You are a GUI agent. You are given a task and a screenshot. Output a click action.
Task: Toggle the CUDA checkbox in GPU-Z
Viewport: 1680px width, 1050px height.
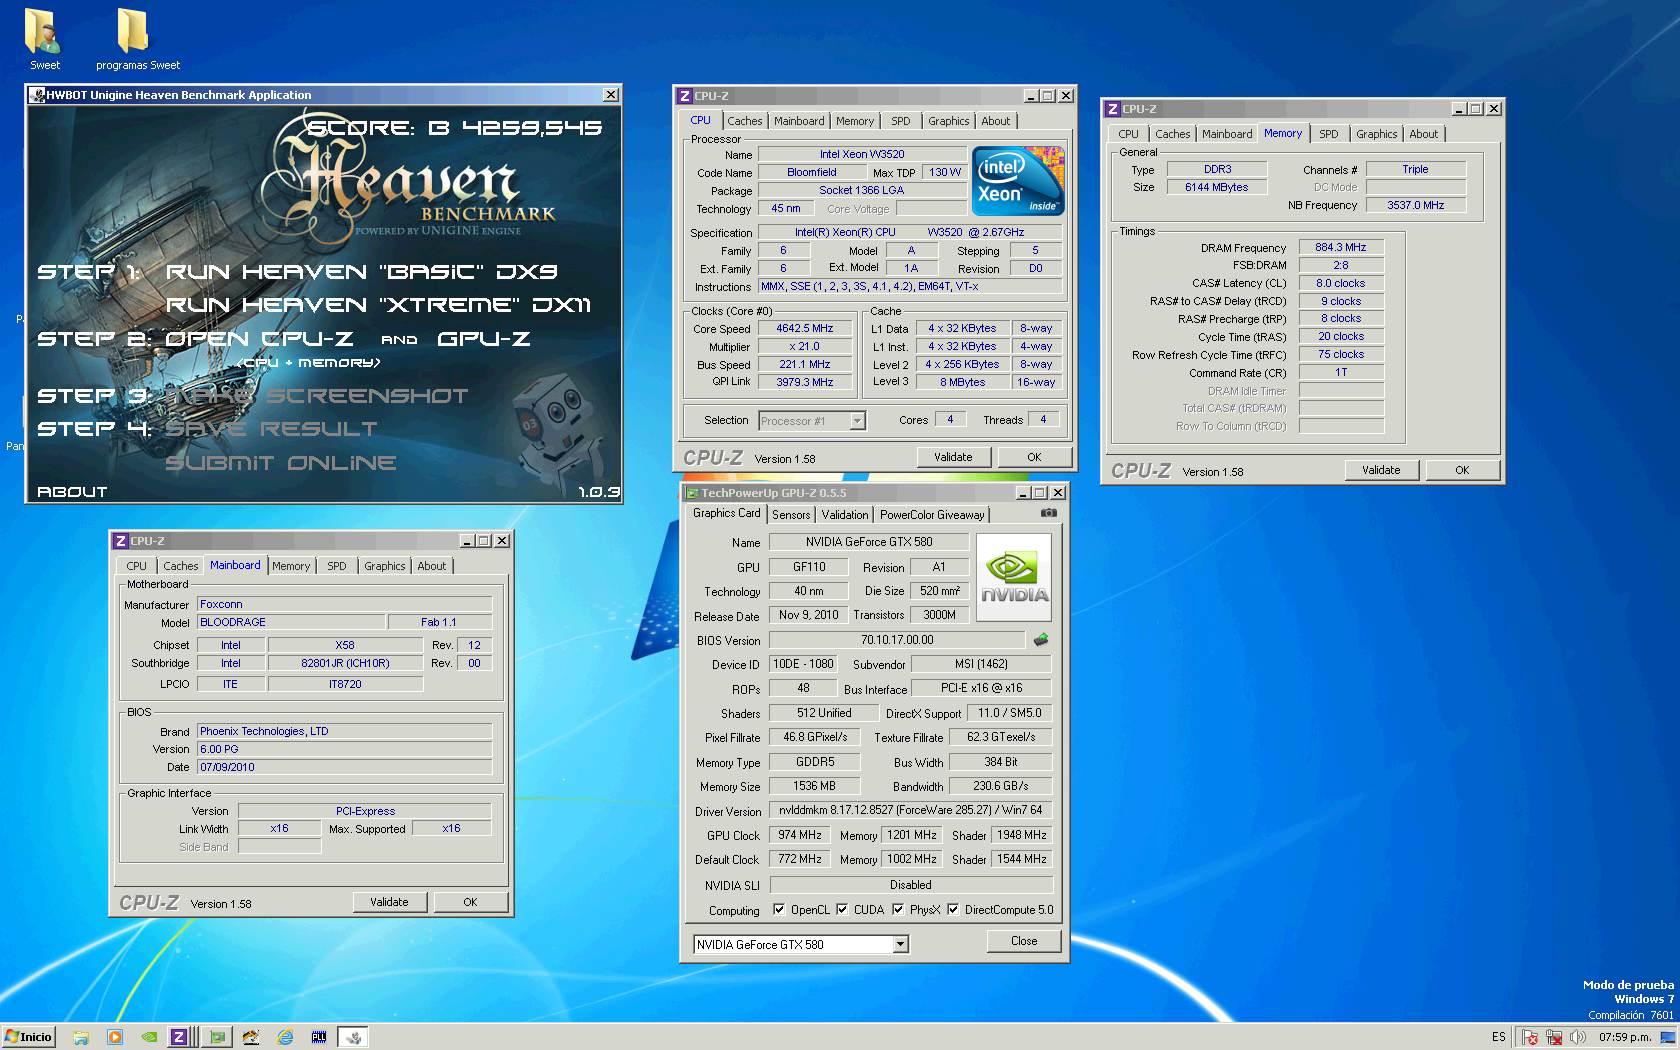(842, 910)
